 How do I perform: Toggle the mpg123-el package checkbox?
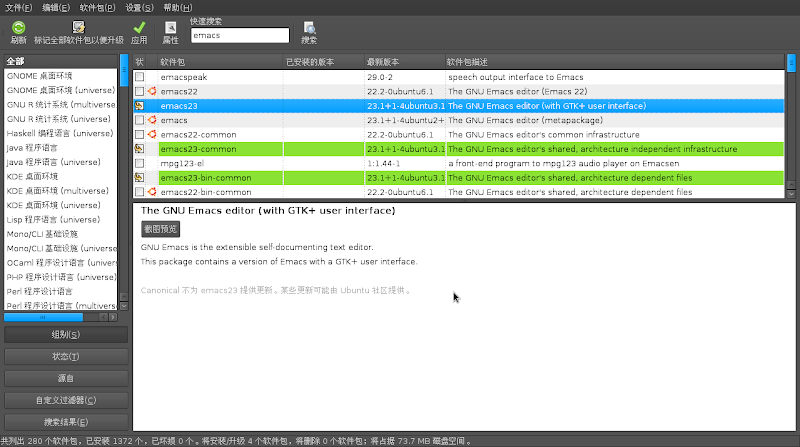click(x=139, y=163)
